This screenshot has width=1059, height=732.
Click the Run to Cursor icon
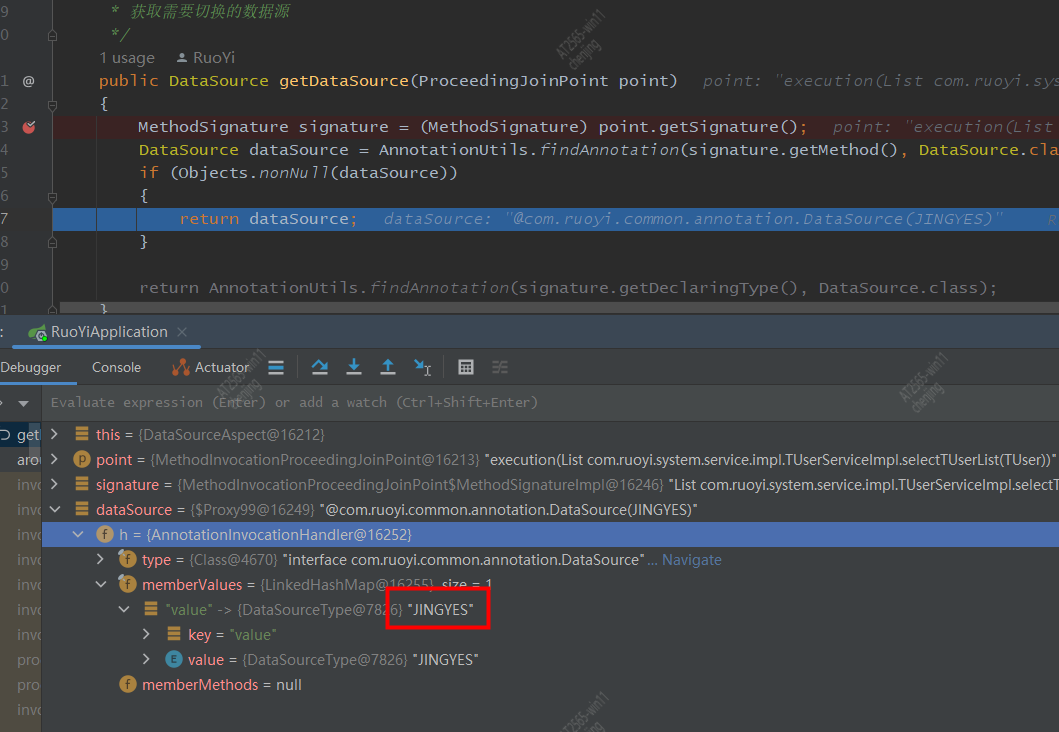tap(422, 367)
